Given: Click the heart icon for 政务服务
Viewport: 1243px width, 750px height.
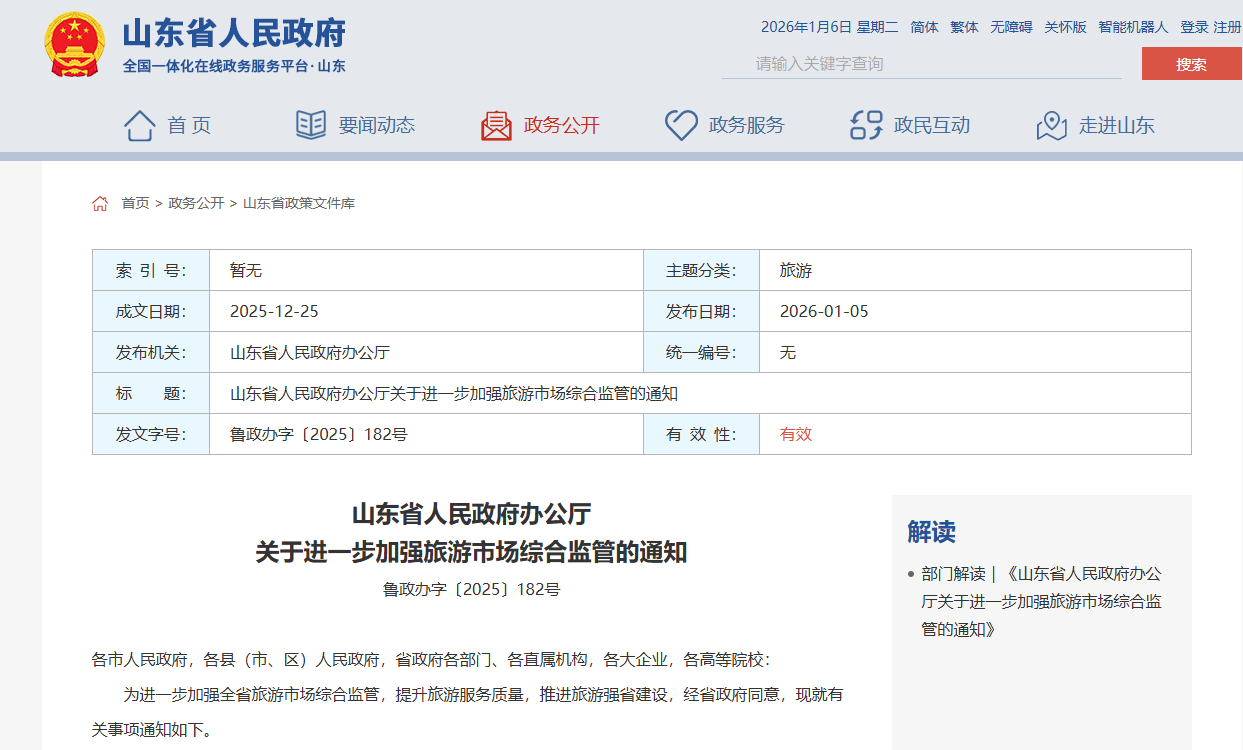Looking at the screenshot, I should [x=681, y=126].
